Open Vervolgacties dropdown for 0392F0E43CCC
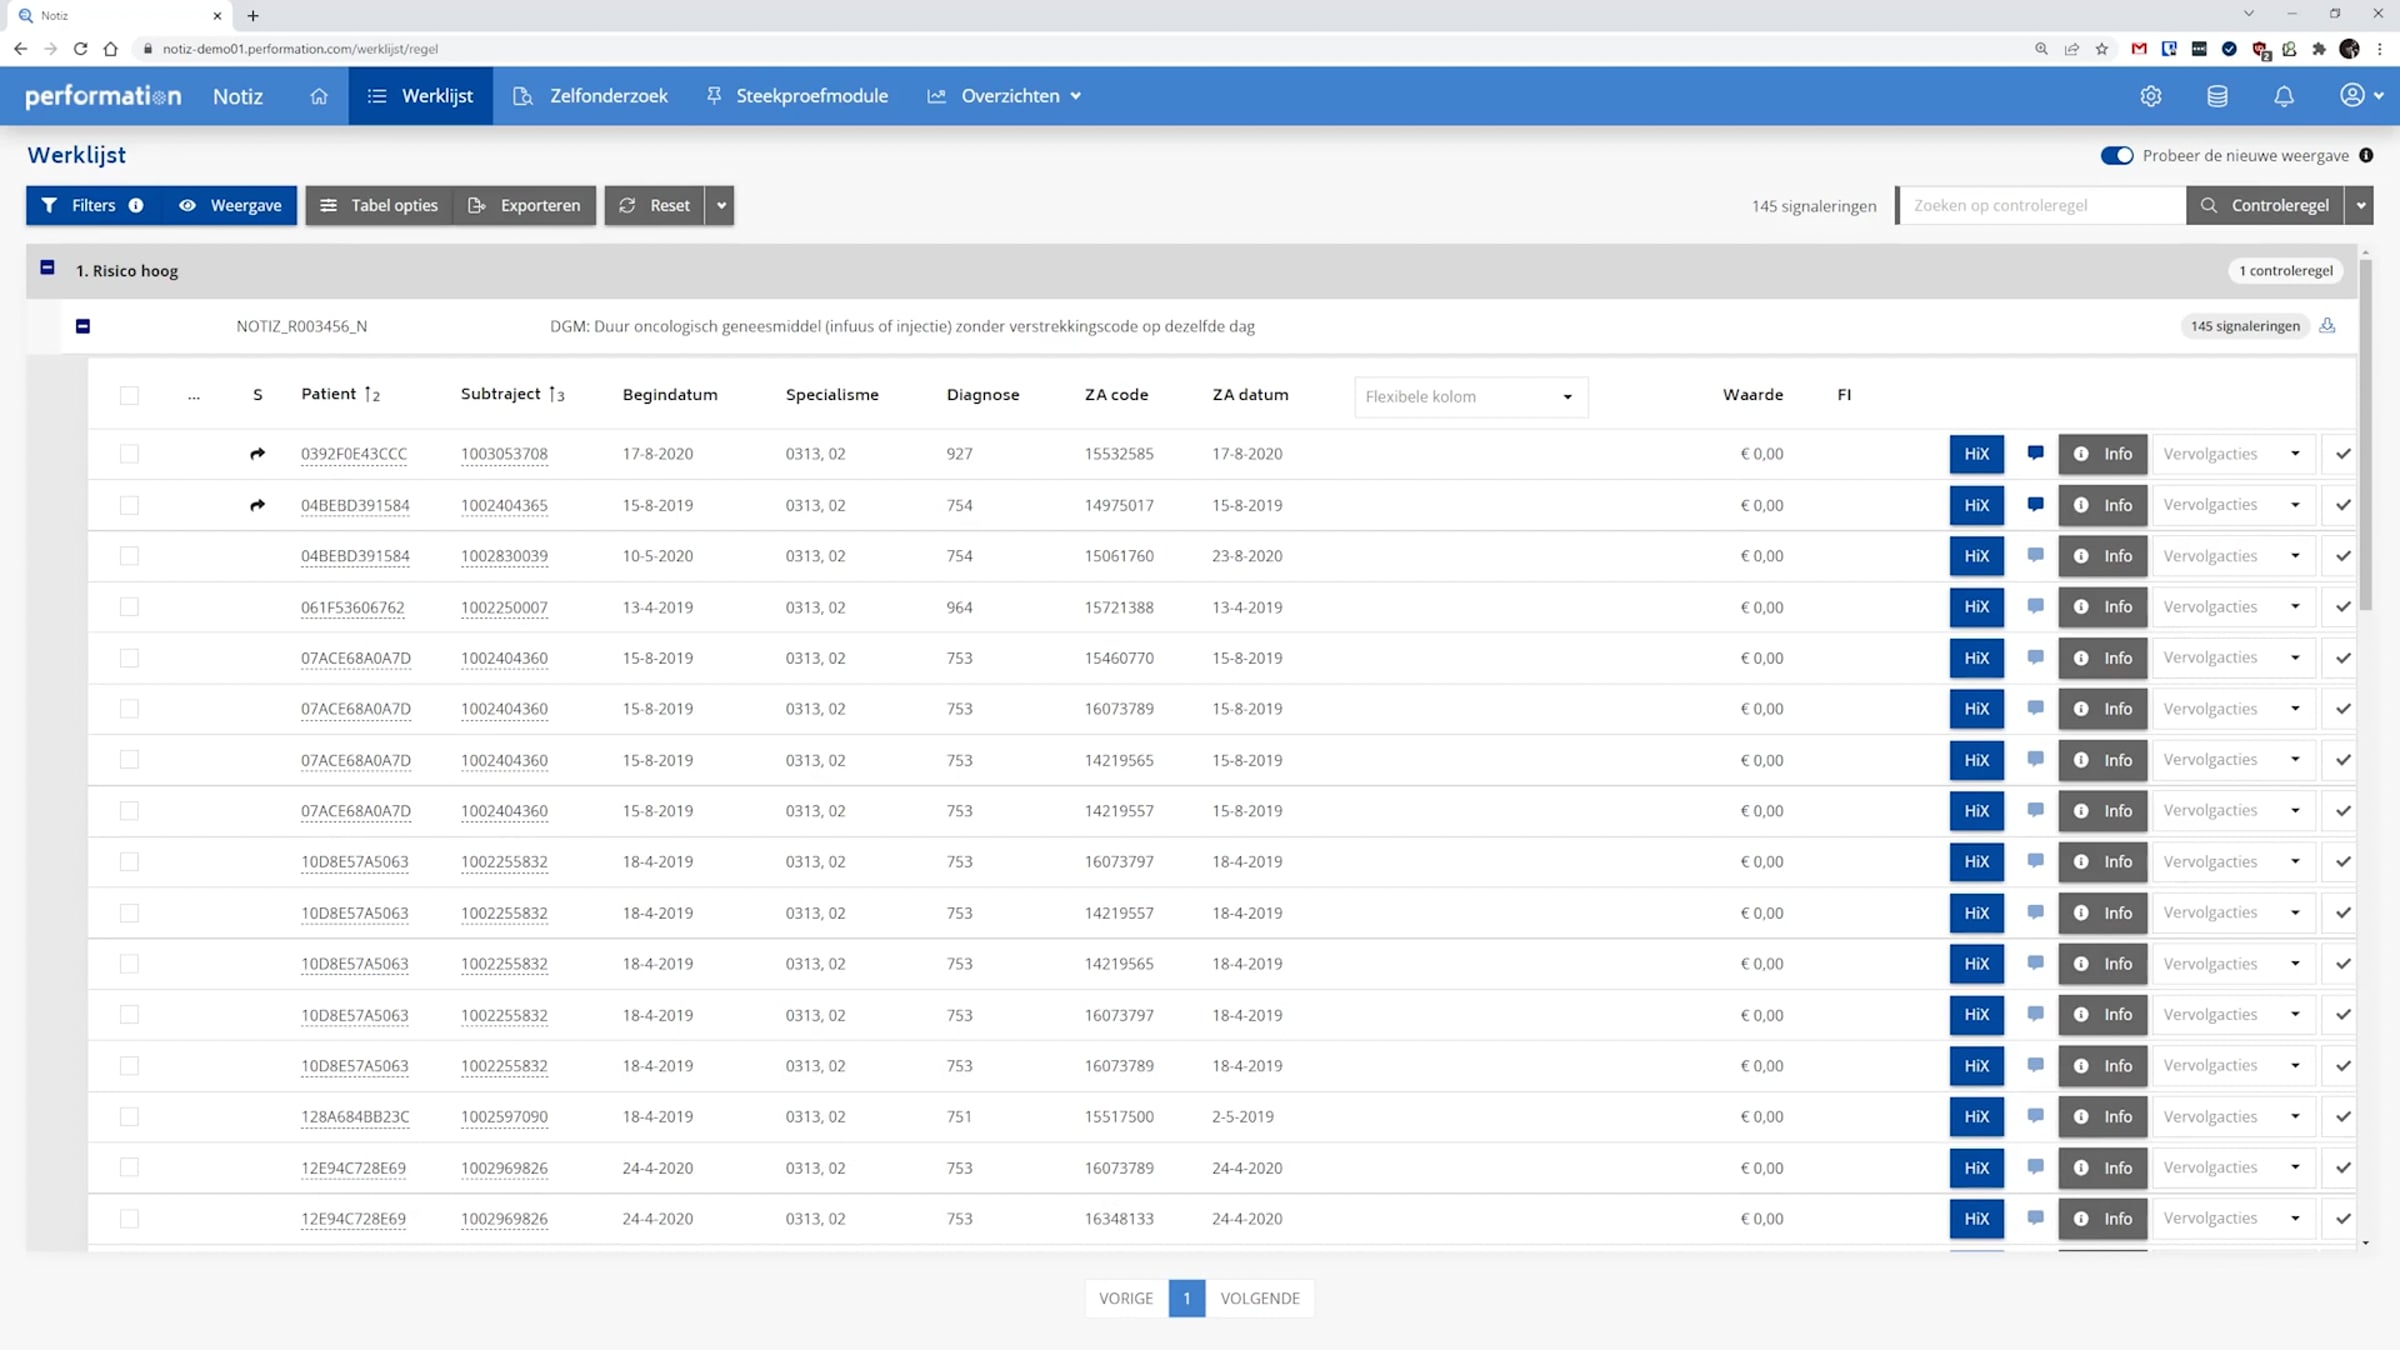The image size is (2400, 1350). click(2233, 454)
